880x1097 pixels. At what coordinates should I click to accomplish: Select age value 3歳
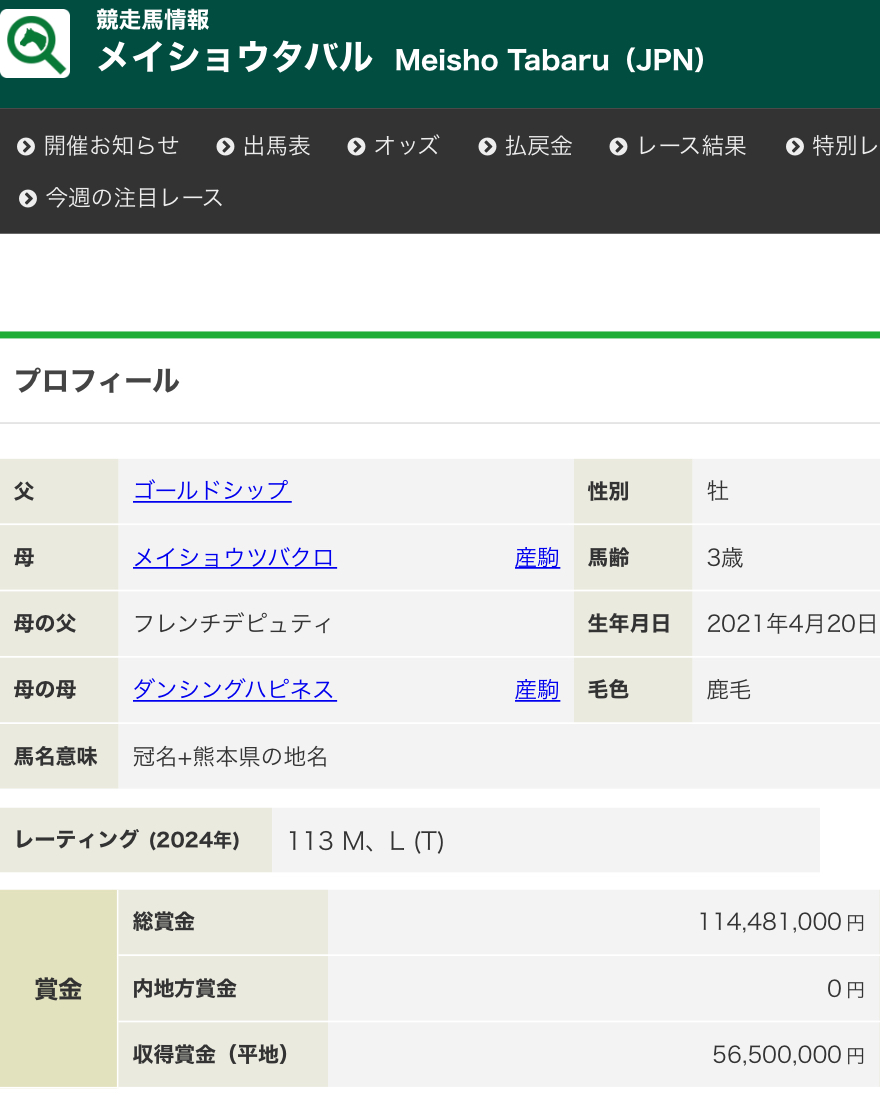pos(725,558)
